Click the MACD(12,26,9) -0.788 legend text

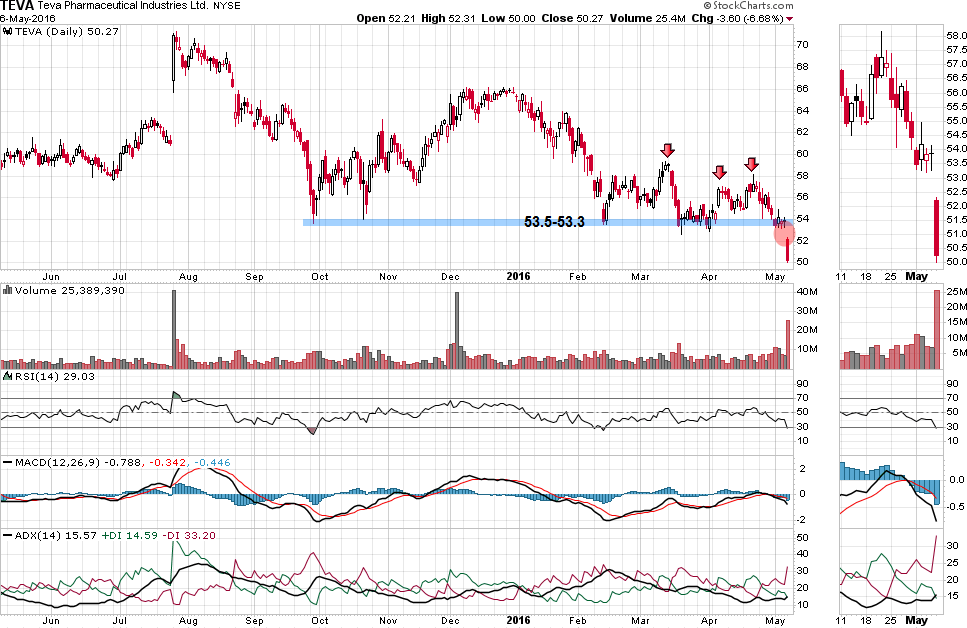[78, 462]
